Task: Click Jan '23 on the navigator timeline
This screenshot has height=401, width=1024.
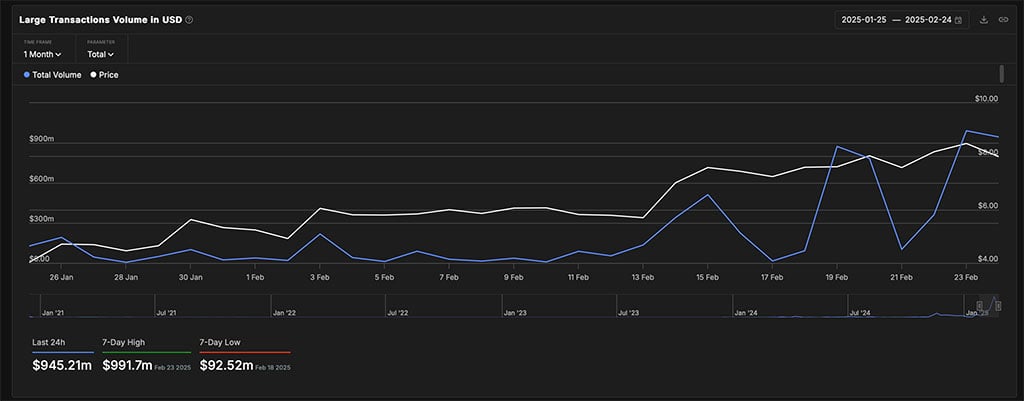Action: (x=515, y=312)
